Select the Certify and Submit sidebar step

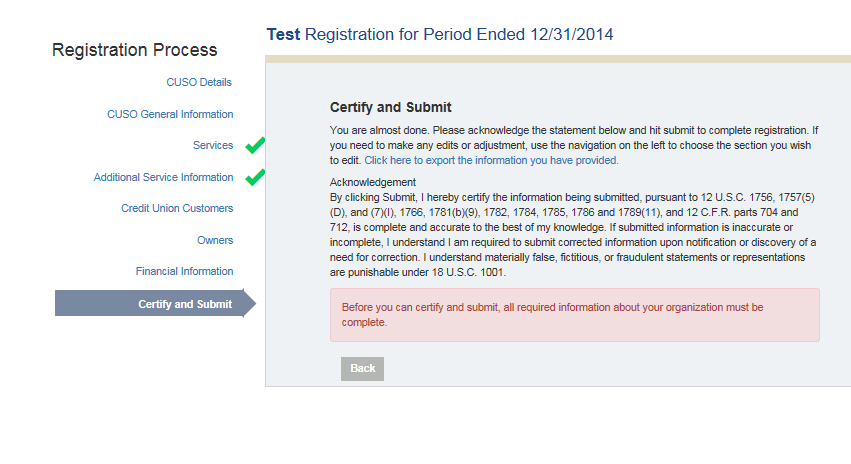pyautogui.click(x=185, y=304)
